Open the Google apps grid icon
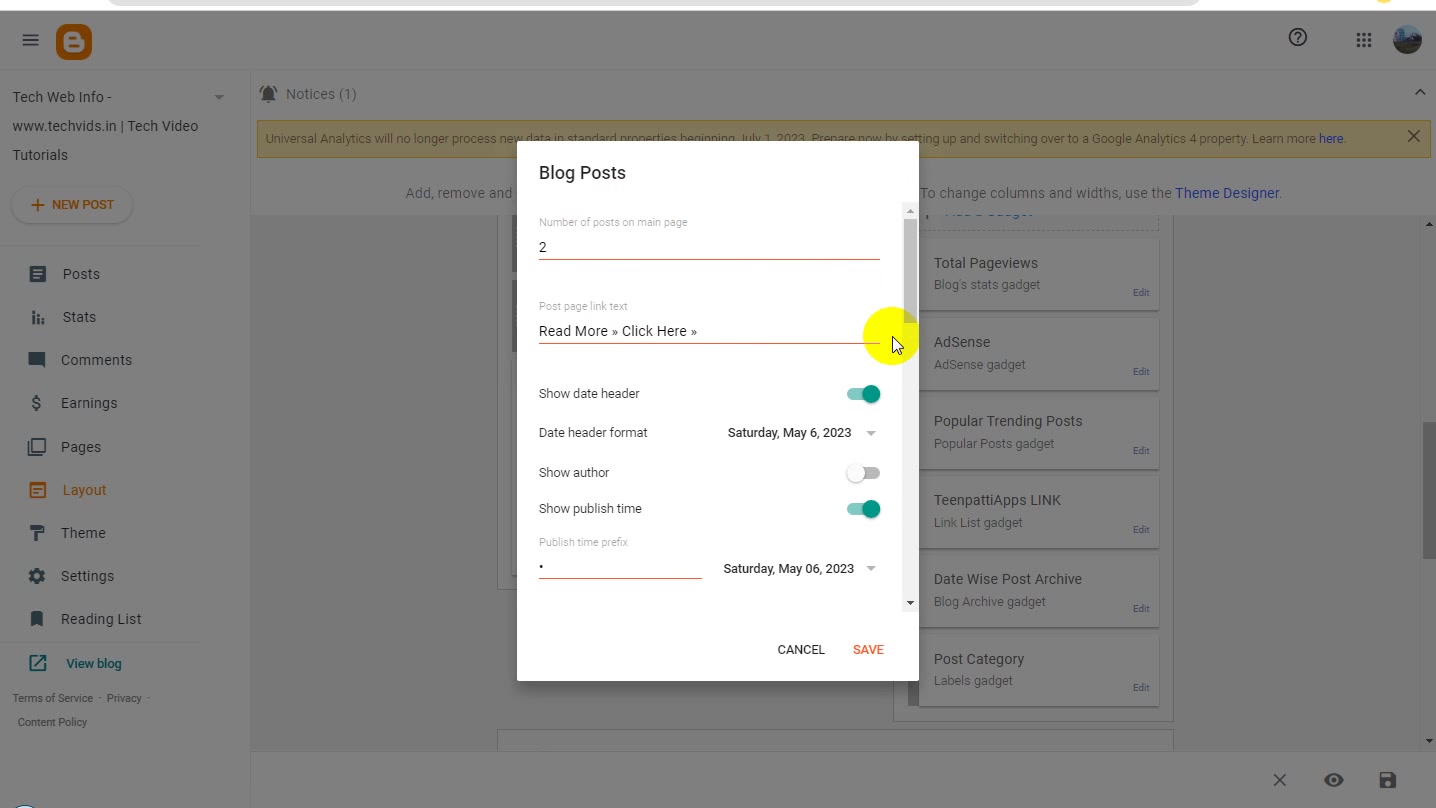This screenshot has width=1436, height=808. [x=1364, y=40]
